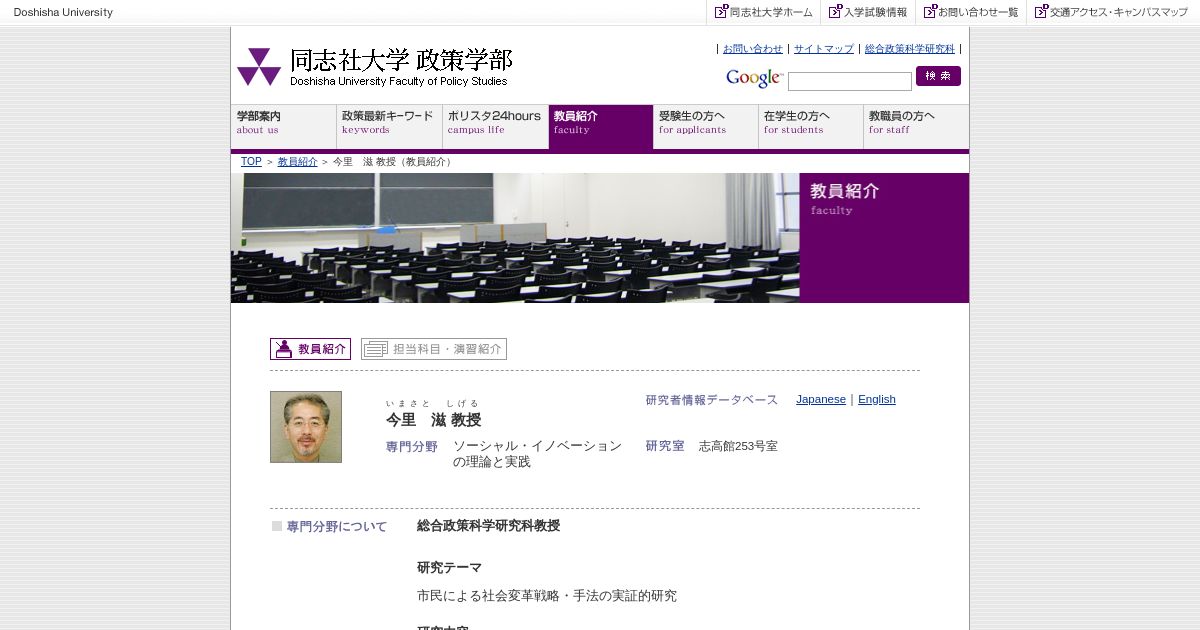Select the 教員紹介 faculty menu tab
This screenshot has height=630, width=1200.
(x=601, y=127)
